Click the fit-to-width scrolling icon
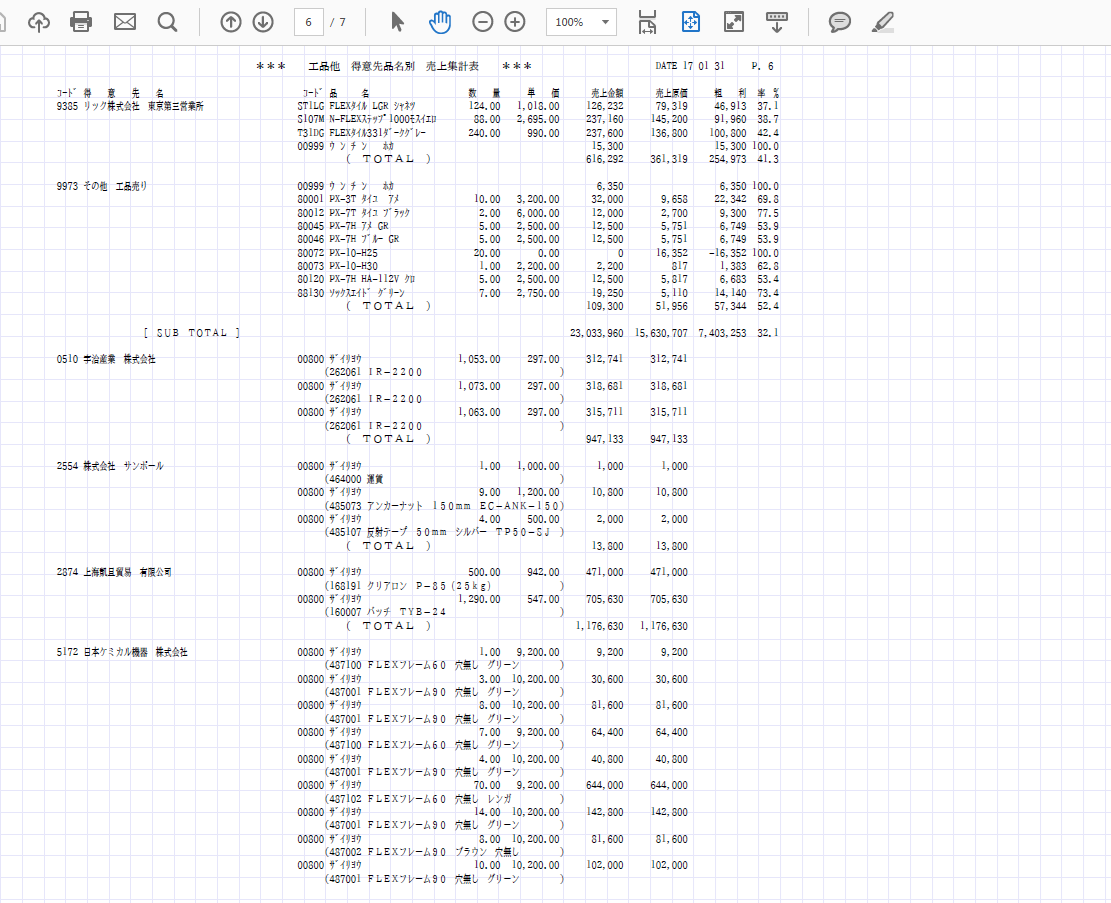Screen dimensions: 1111x903 coord(647,22)
